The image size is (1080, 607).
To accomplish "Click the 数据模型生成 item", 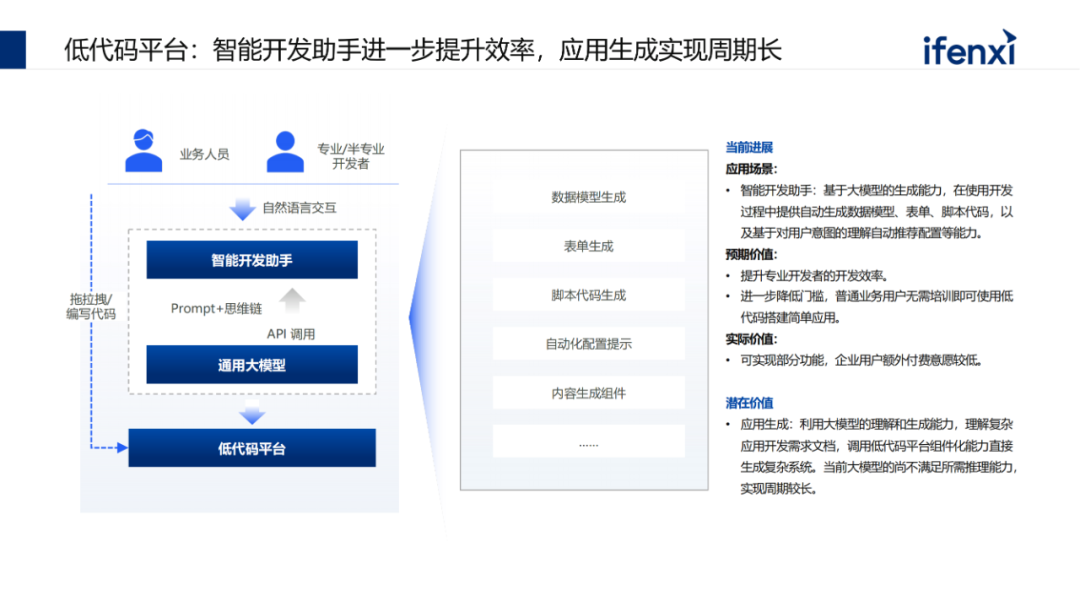I will tap(589, 197).
